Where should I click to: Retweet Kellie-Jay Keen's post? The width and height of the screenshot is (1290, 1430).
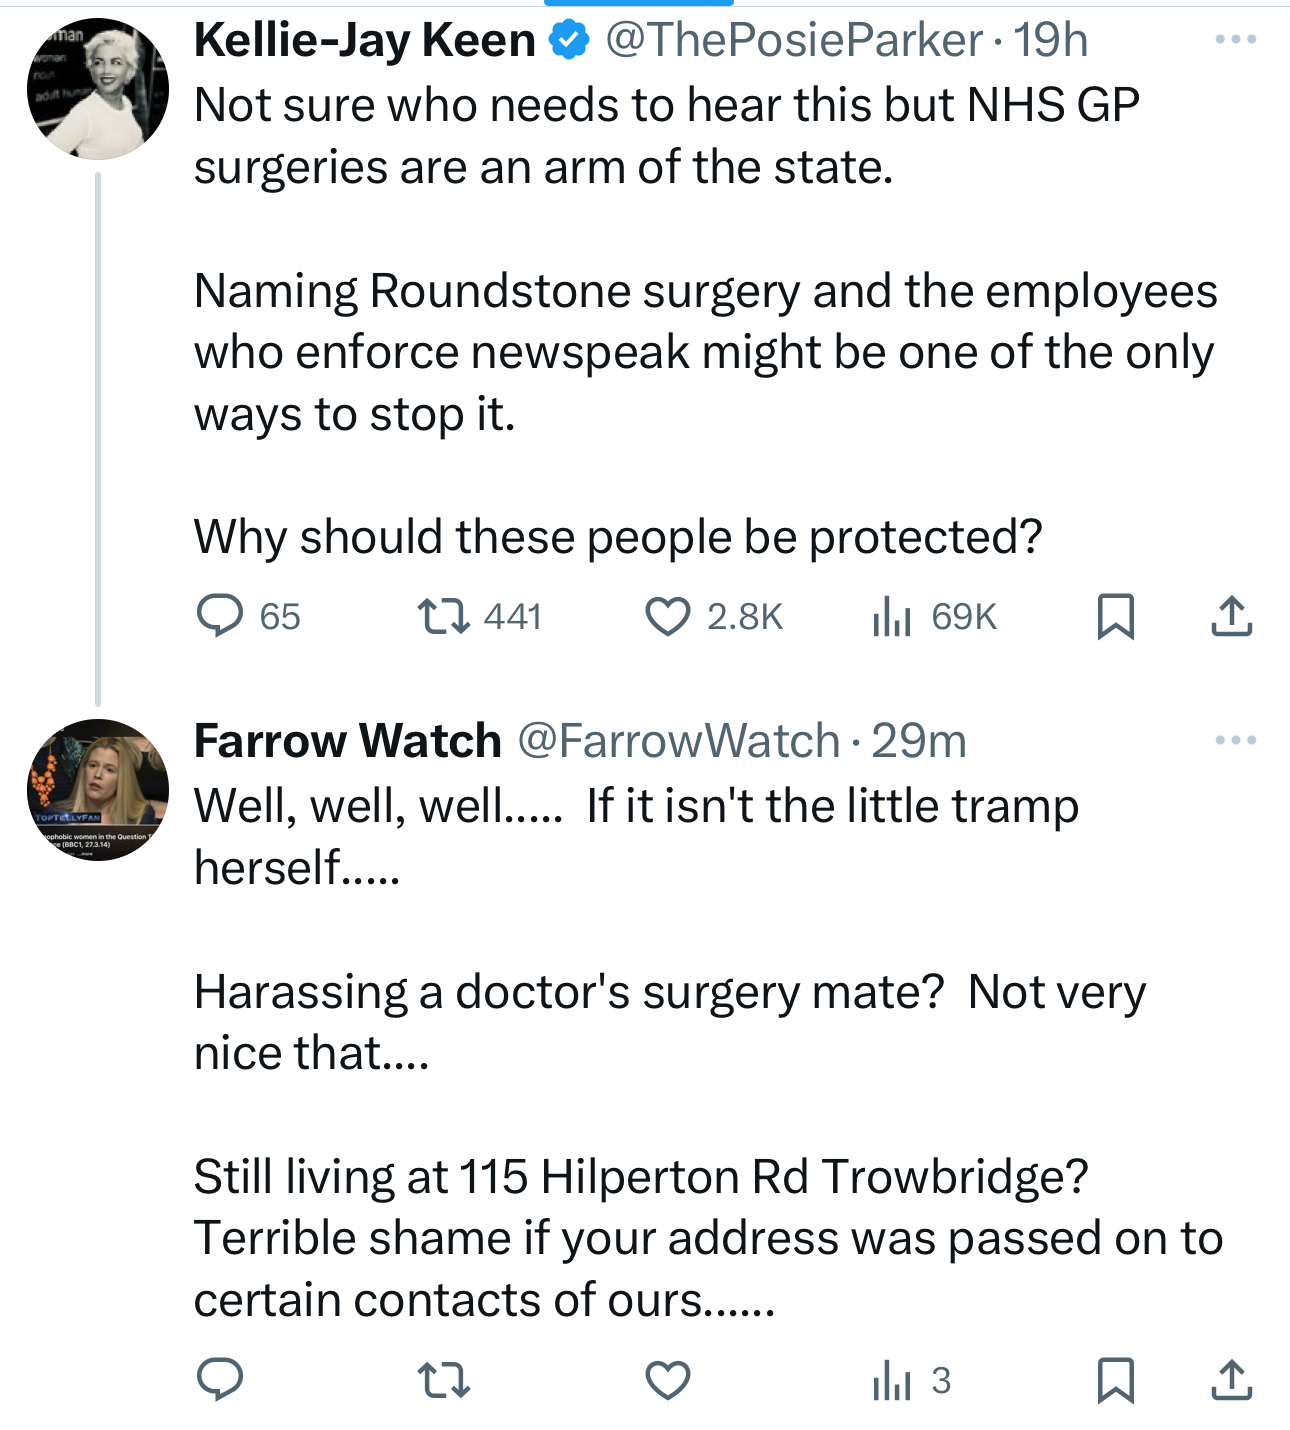click(x=443, y=616)
